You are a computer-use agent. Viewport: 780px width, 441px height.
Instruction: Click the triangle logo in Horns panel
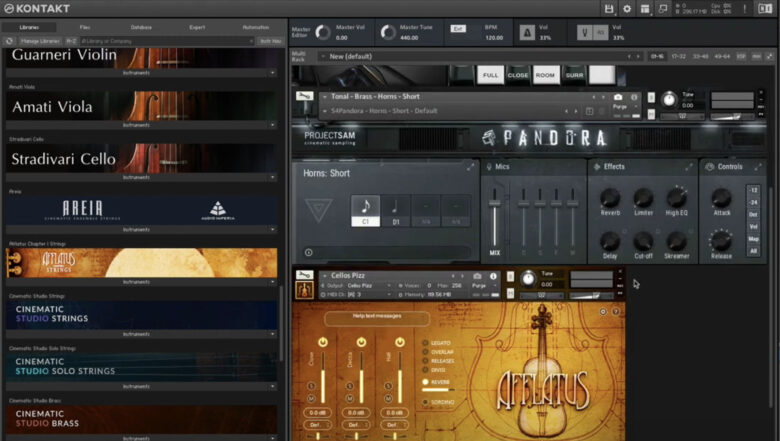pos(318,210)
